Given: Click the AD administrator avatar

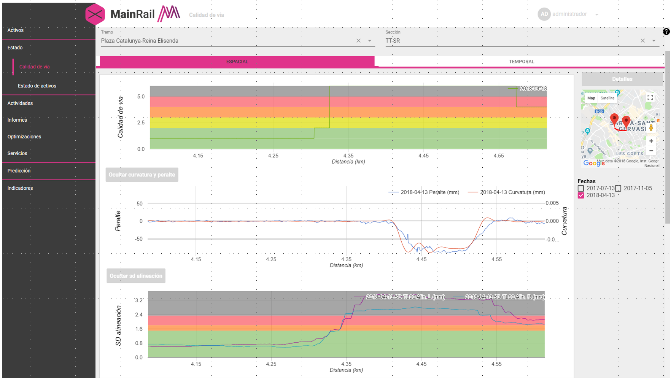Looking at the screenshot, I should pyautogui.click(x=544, y=14).
